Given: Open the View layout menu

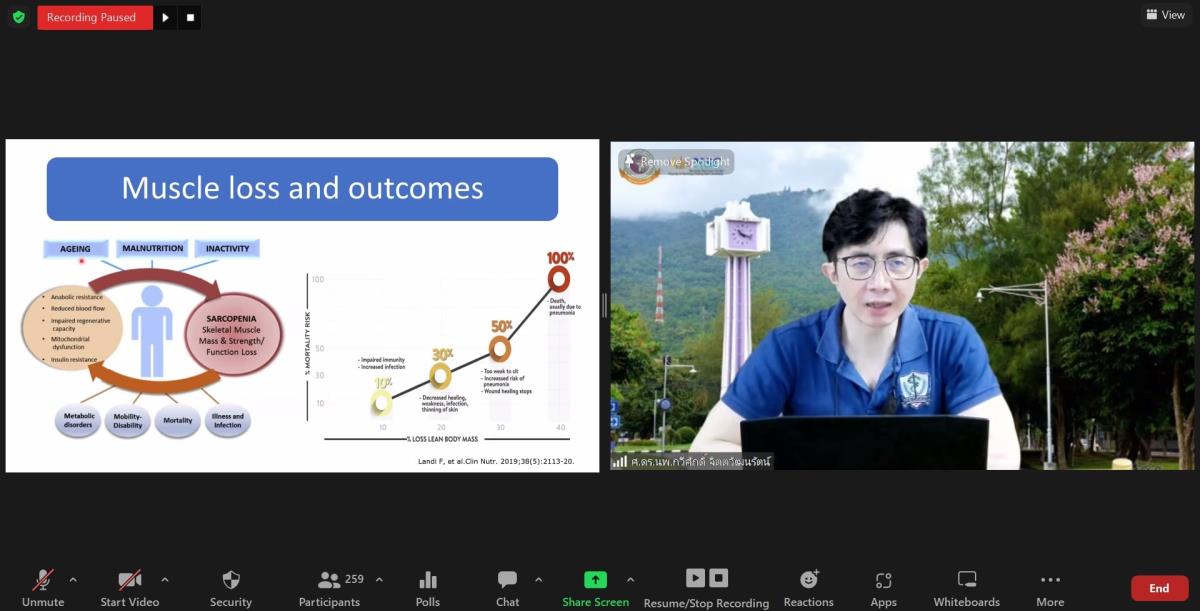Looking at the screenshot, I should (x=1166, y=15).
